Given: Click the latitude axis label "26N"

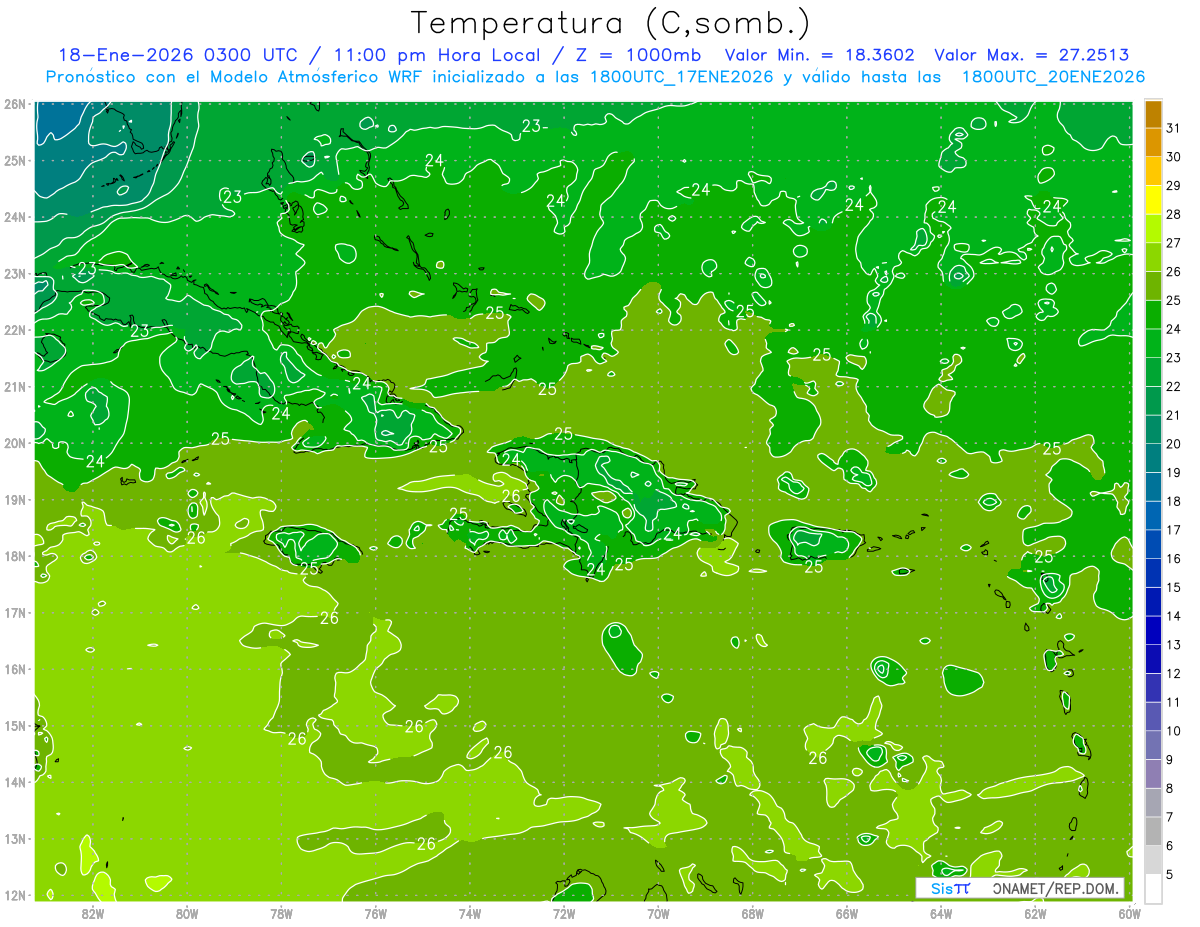Looking at the screenshot, I should (14, 104).
